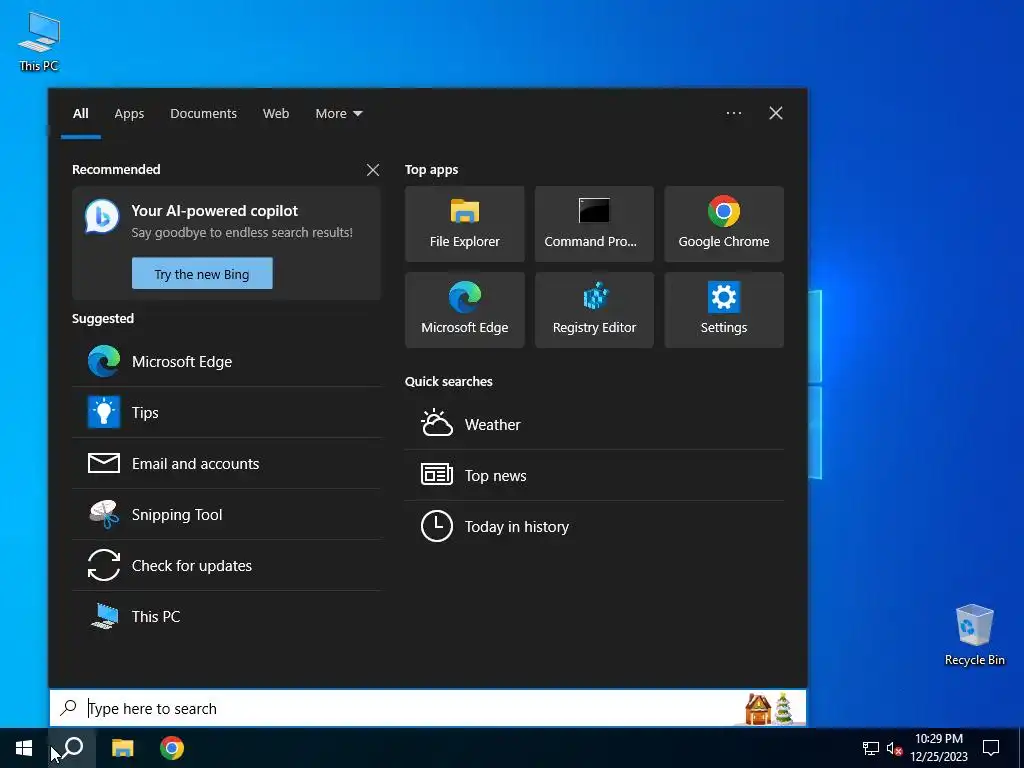Open Email and accounts suggestion
This screenshot has width=1024, height=768.
(x=227, y=464)
